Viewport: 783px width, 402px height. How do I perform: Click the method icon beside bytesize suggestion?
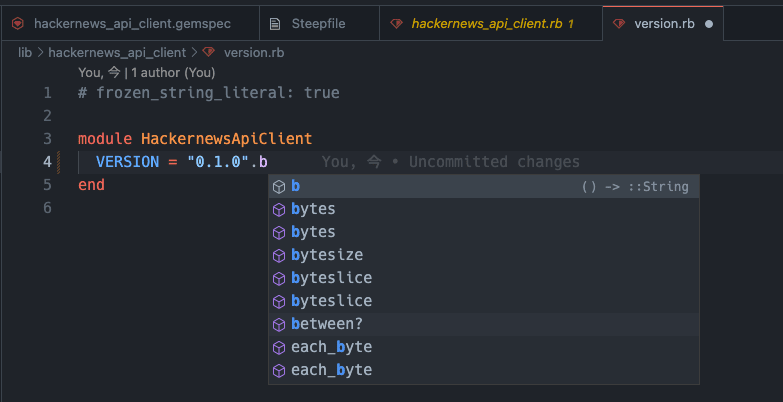click(280, 255)
